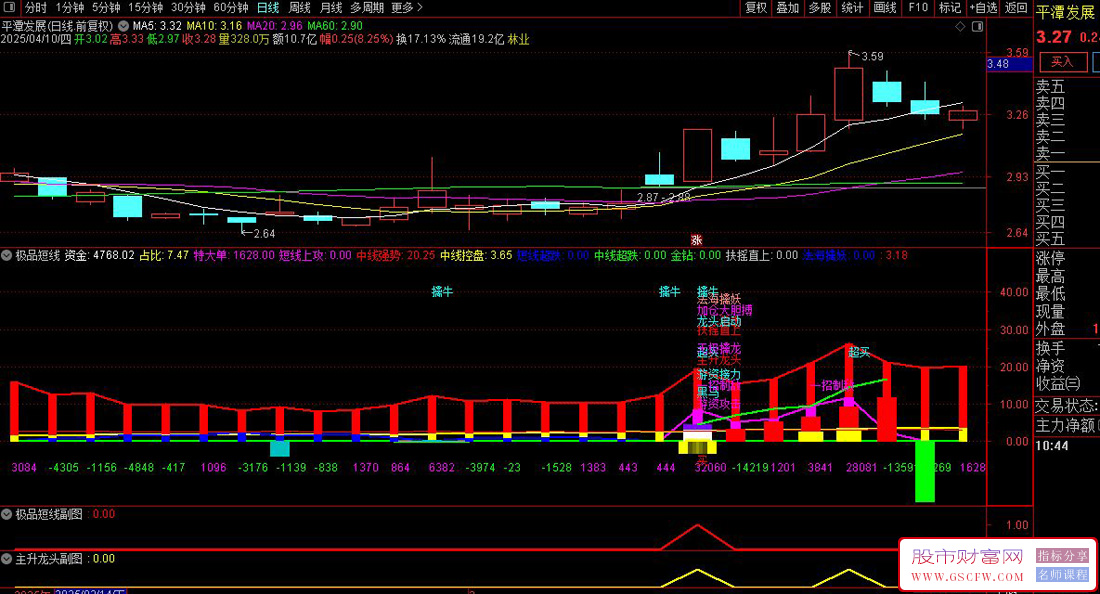Click the tall green bar in indicator panel
1100x594 pixels.
tap(925, 471)
